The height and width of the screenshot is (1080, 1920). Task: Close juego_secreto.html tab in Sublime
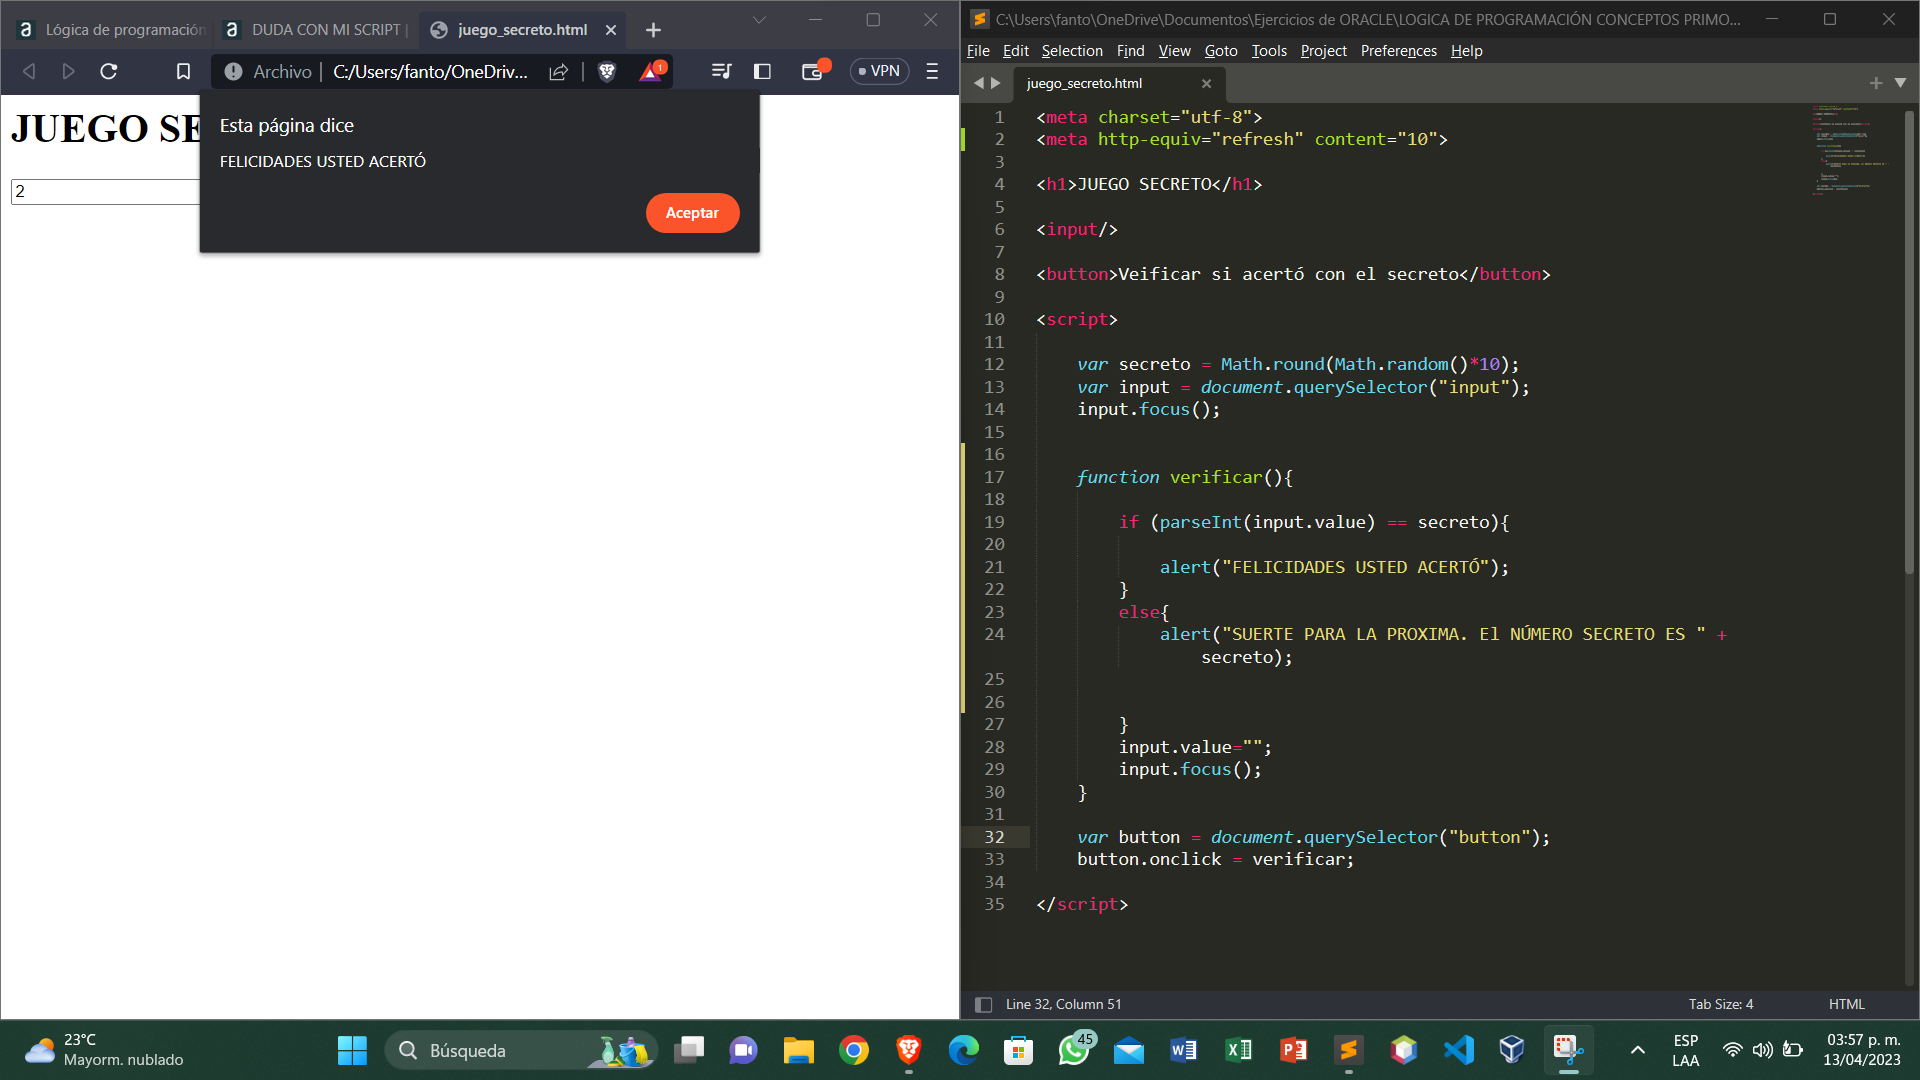pos(1206,83)
